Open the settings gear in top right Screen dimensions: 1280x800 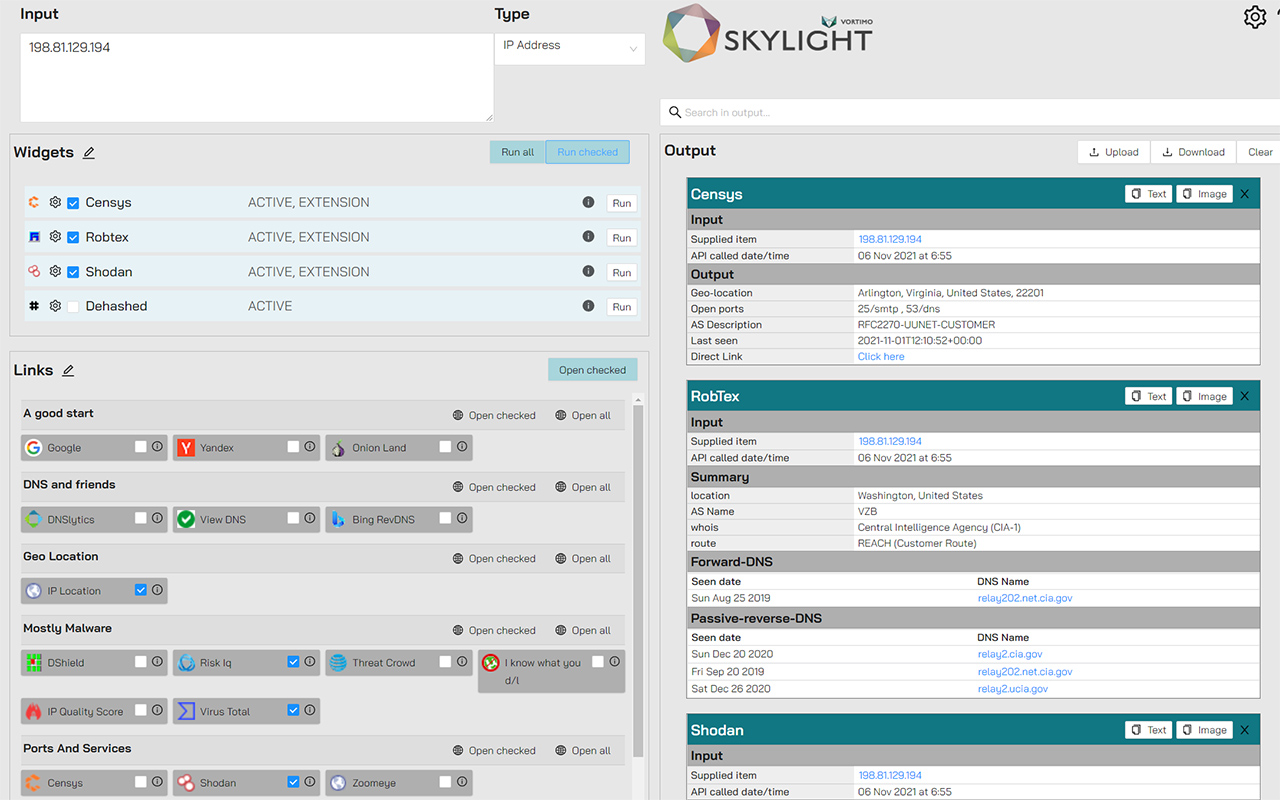[1254, 17]
